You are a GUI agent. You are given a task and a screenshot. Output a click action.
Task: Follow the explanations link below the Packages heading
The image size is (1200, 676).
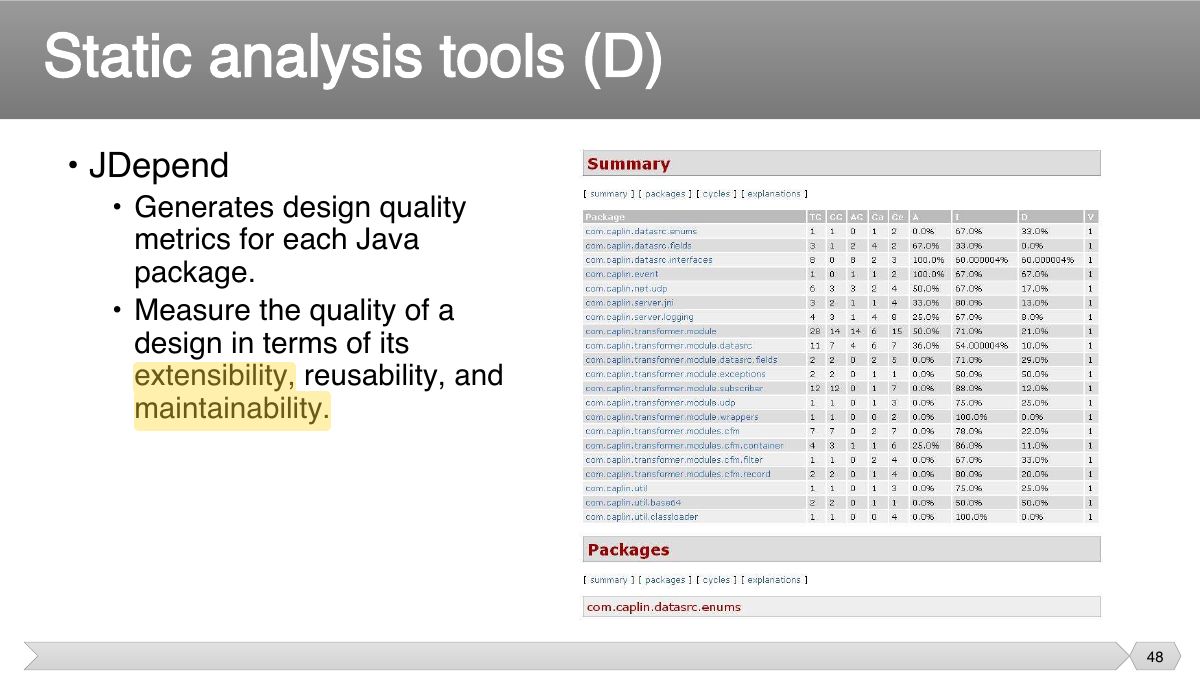coord(774,580)
